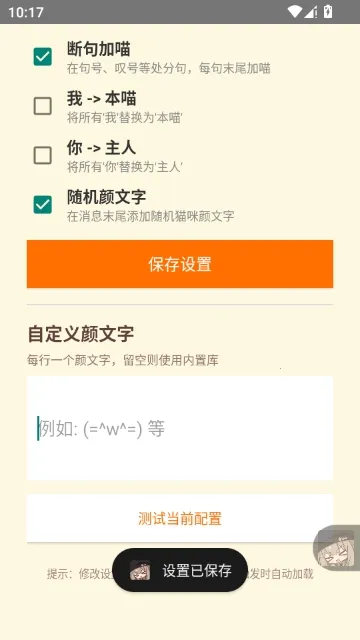Click the orange 保存设置 button
This screenshot has height=640, width=360.
180,264
